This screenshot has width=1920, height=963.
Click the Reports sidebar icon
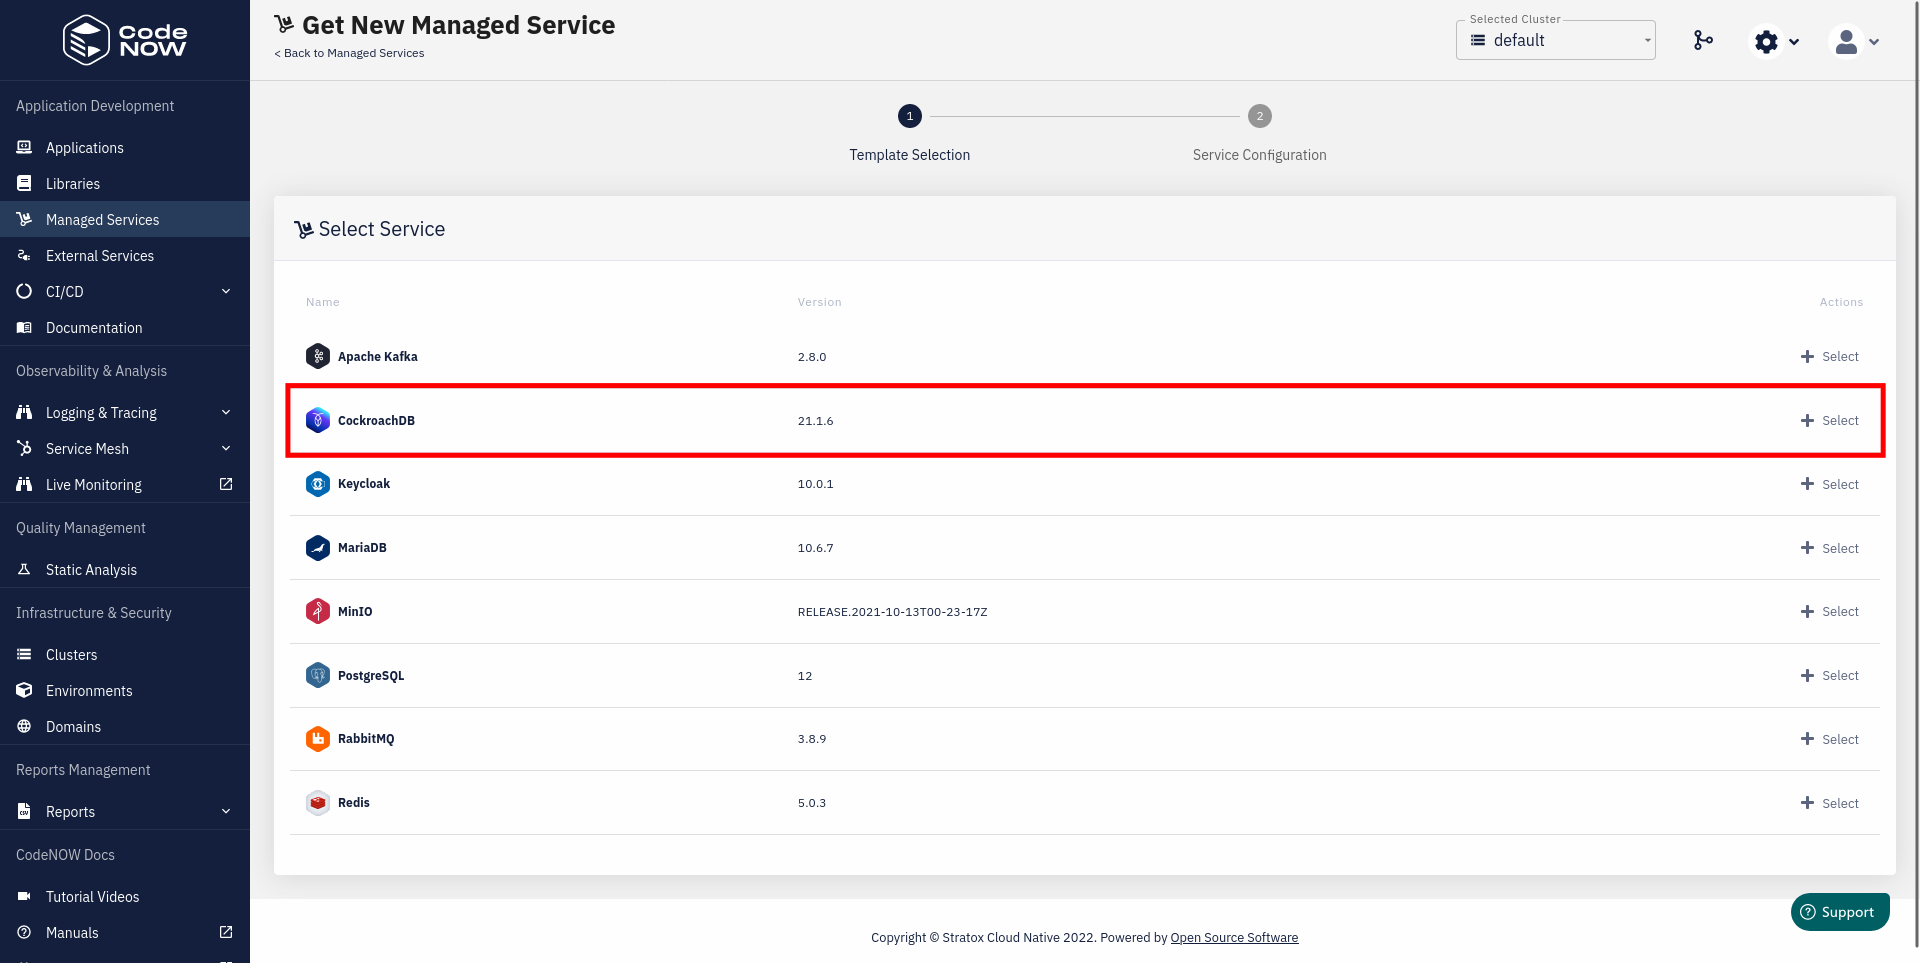point(24,811)
